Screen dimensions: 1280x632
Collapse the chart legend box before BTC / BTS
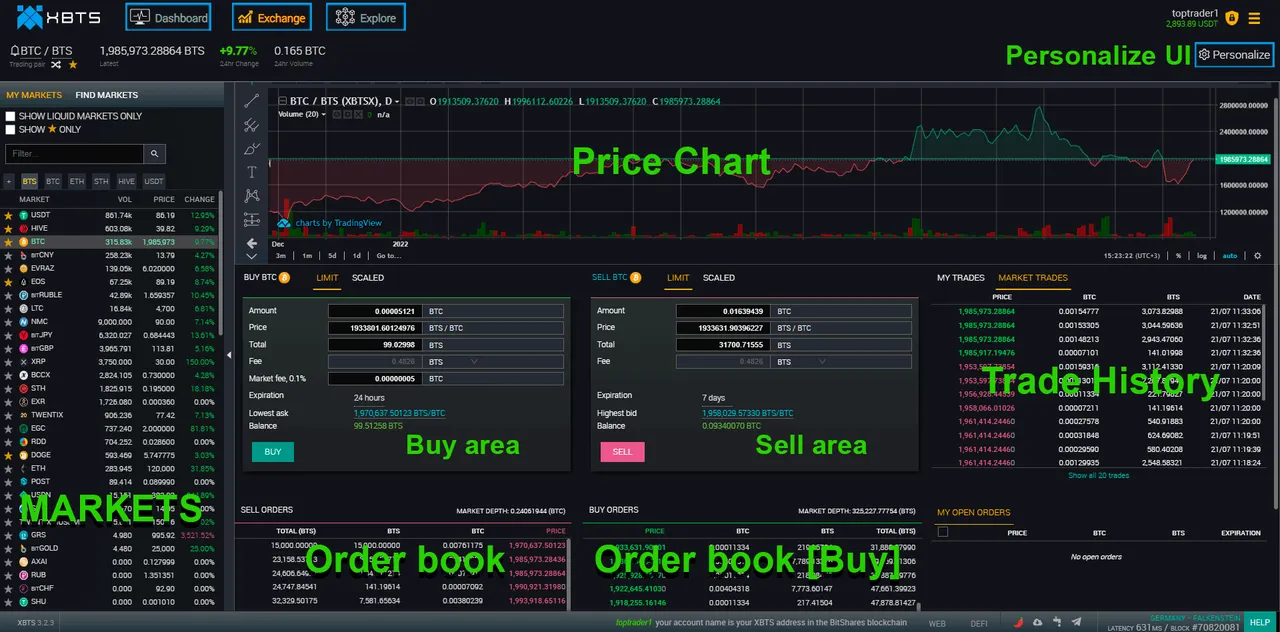[x=282, y=101]
